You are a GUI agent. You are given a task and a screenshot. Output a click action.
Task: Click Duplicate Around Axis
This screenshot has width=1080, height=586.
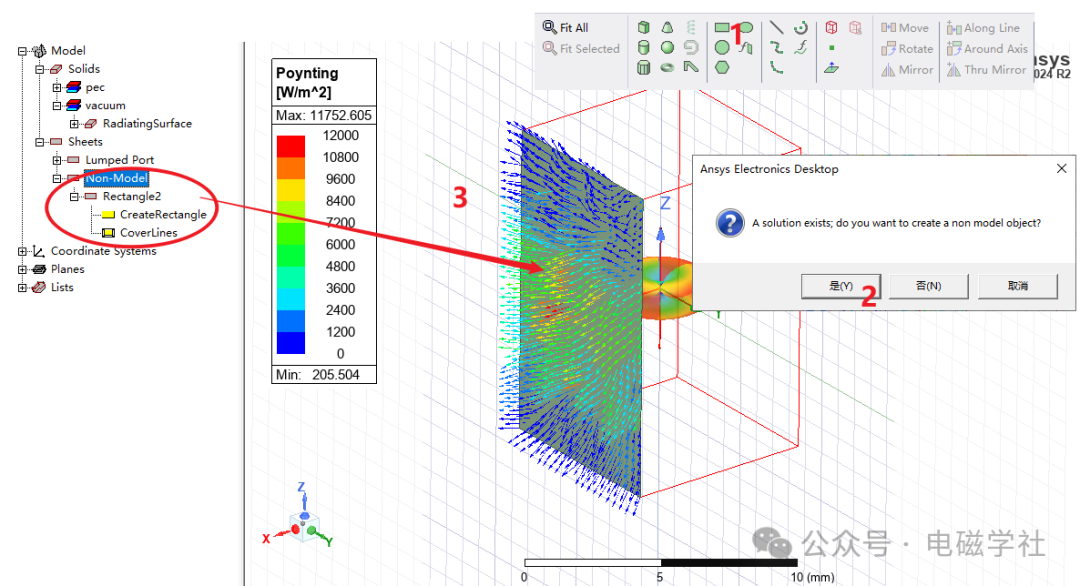[x=987, y=49]
